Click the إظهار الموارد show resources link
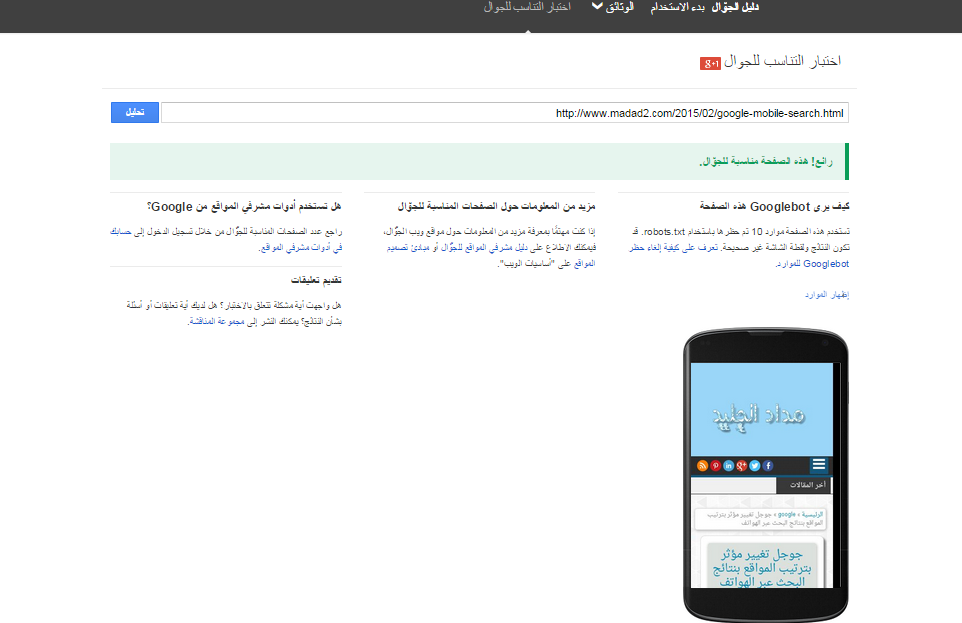This screenshot has height=623, width=962. (x=827, y=295)
